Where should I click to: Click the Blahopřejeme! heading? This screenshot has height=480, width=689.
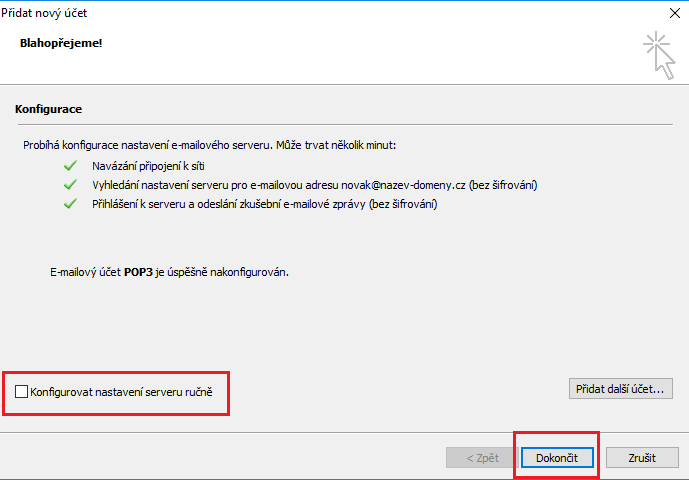click(61, 44)
